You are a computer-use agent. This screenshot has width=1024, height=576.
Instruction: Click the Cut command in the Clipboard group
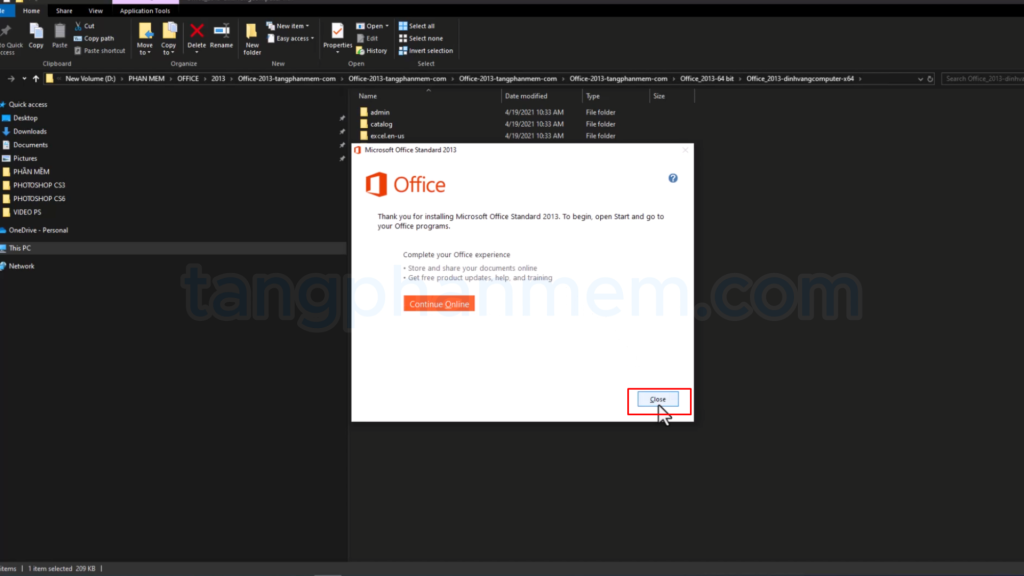(85, 26)
